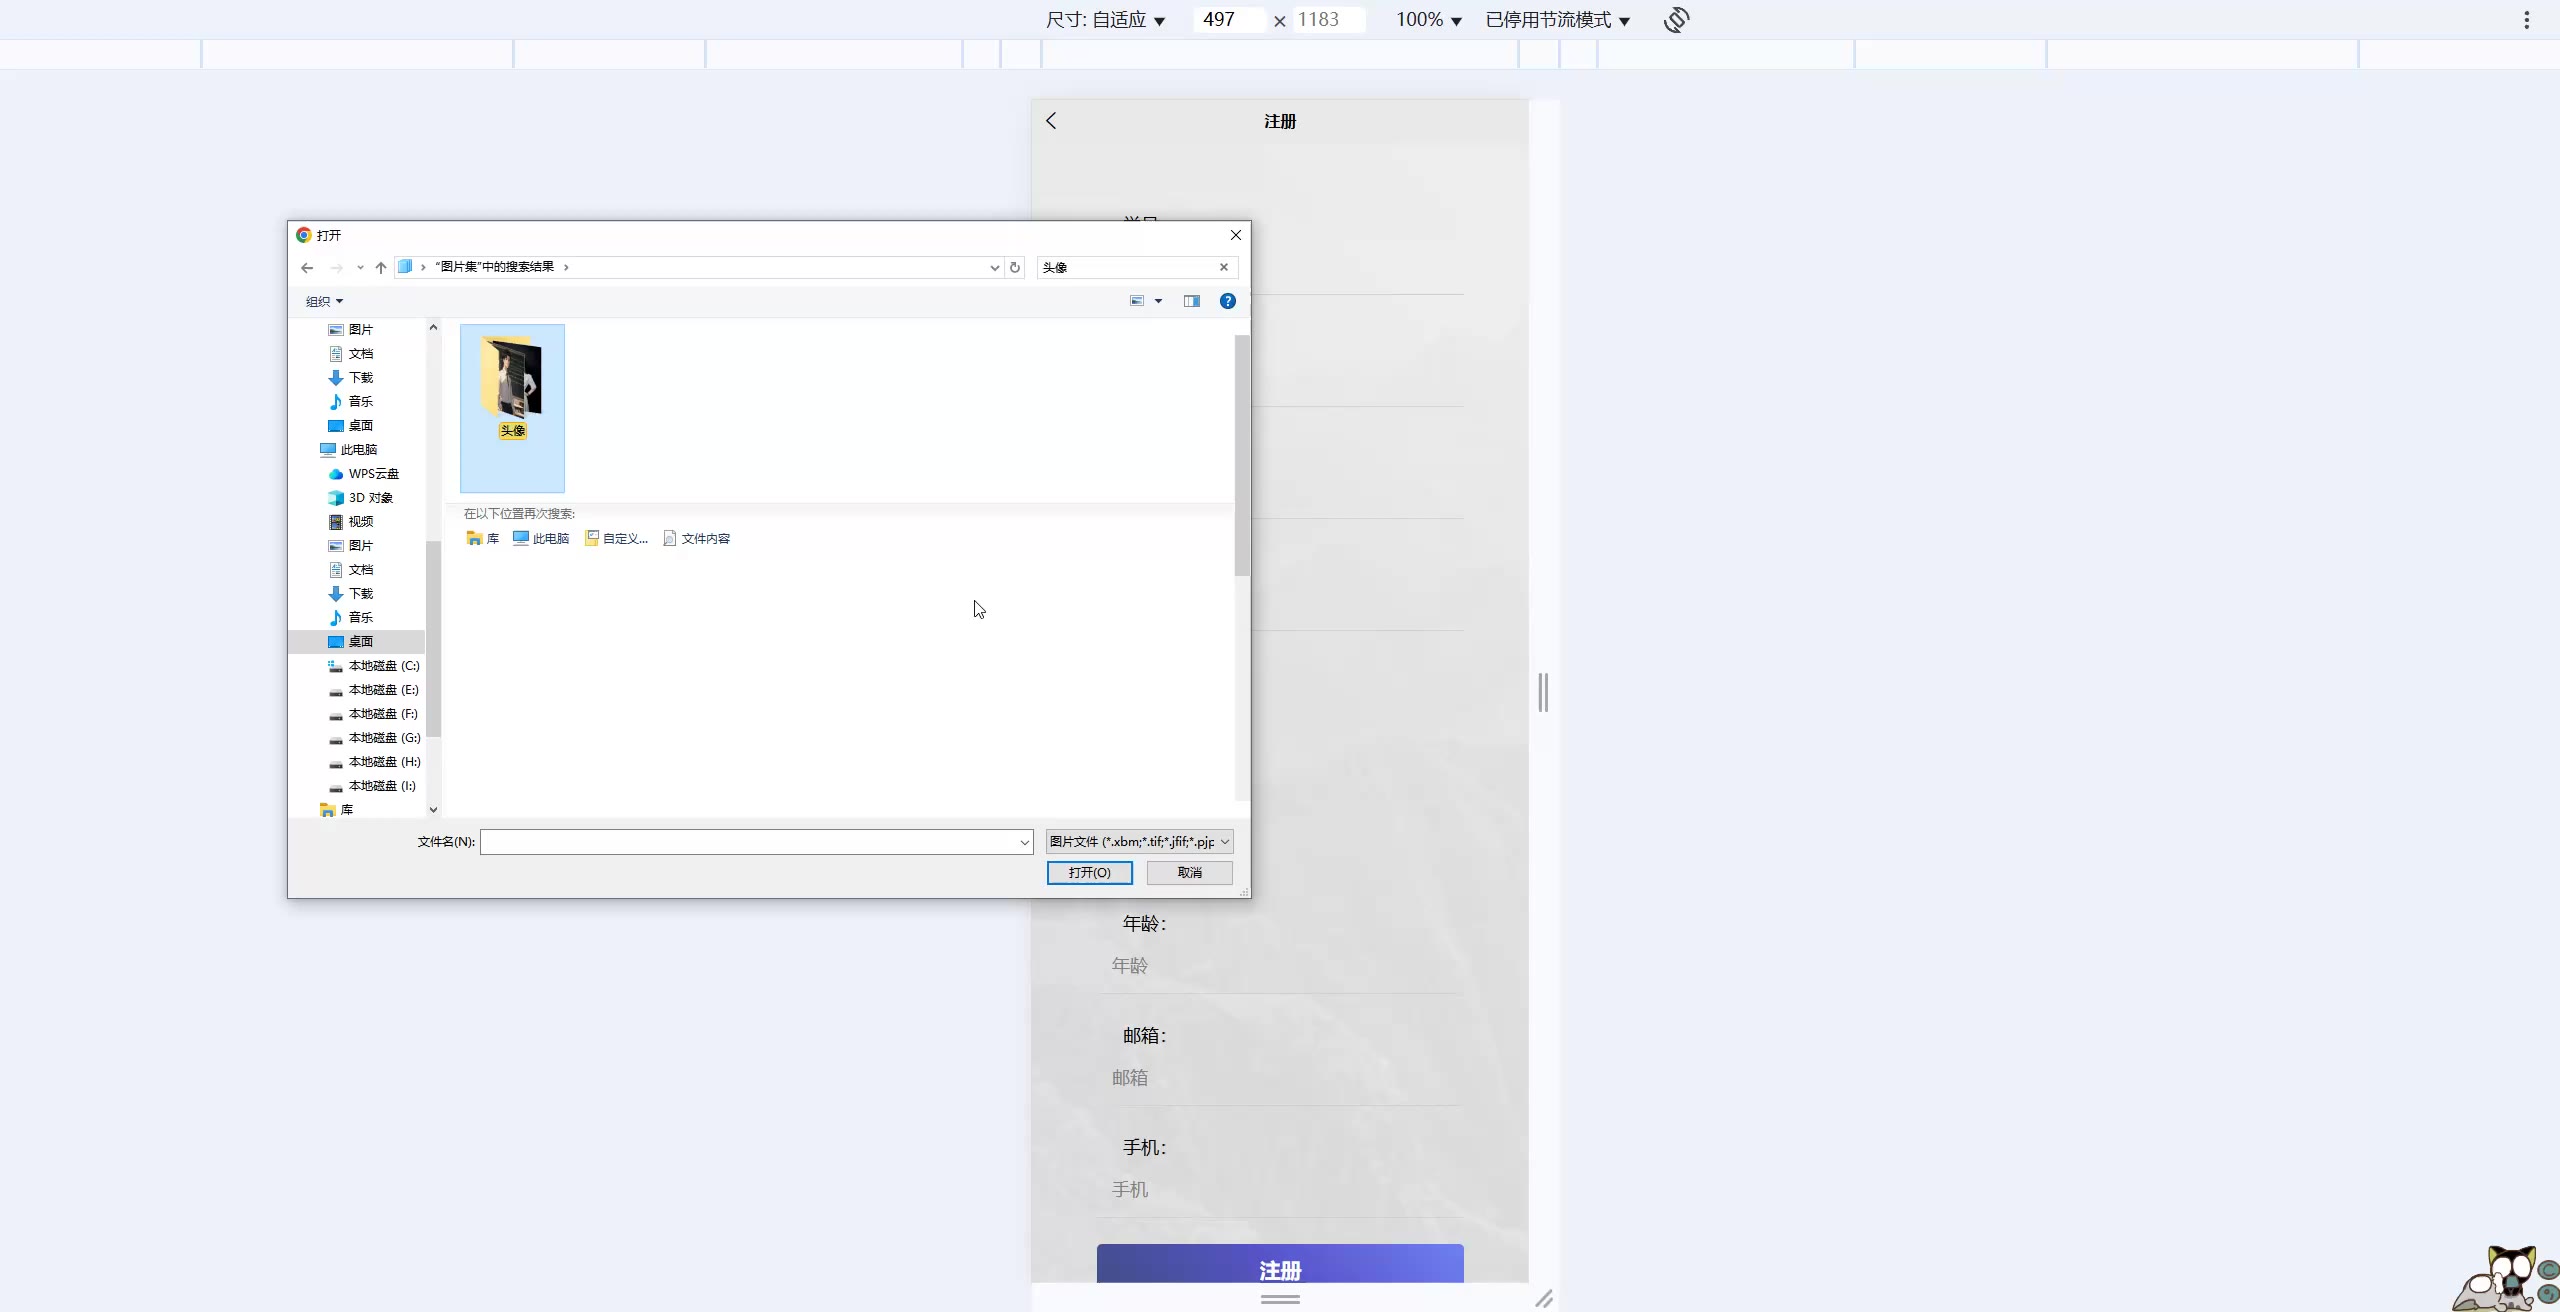Click the refresh search results icon
The height and width of the screenshot is (1312, 2560).
pos(1015,267)
